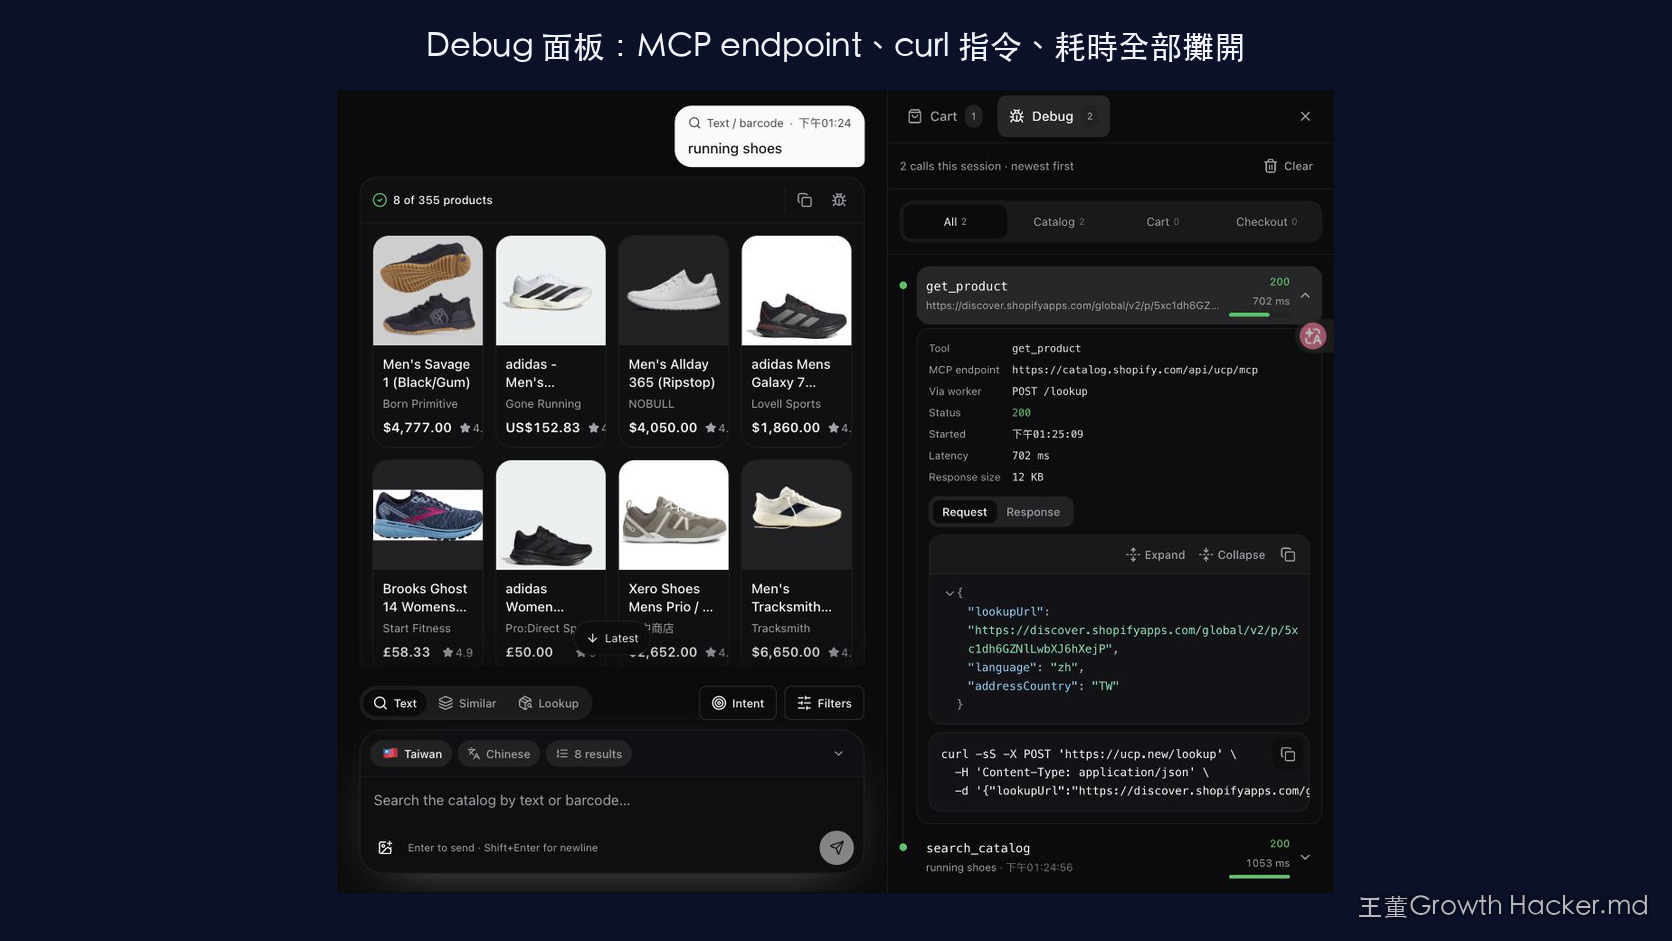Open Men's Allday 365 Ripstop card
The width and height of the screenshot is (1672, 941).
tap(674, 339)
